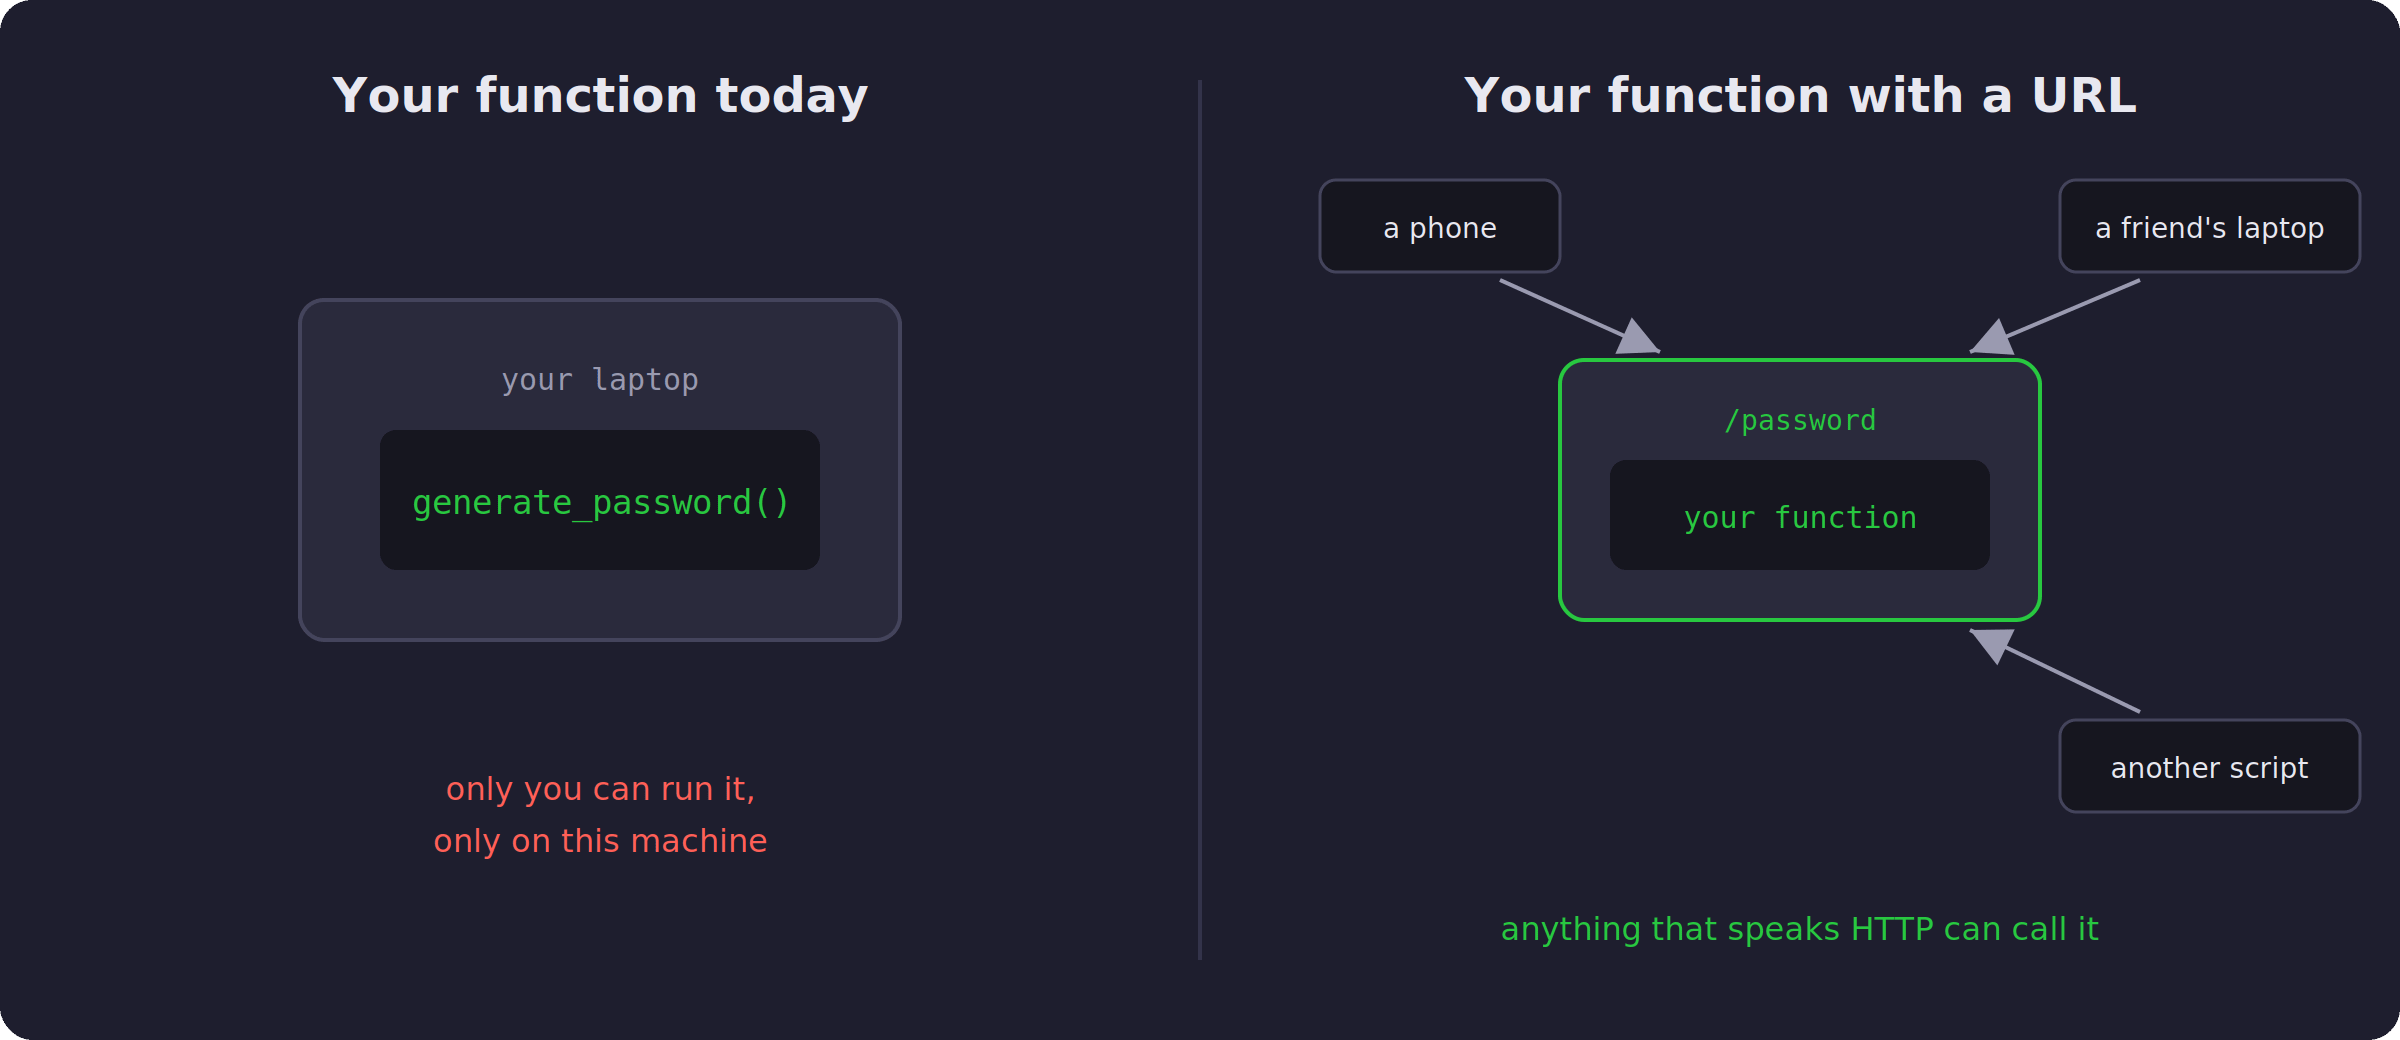Click the vertical divider between panels
Screen dimensions: 2400x1040
tap(1200, 520)
